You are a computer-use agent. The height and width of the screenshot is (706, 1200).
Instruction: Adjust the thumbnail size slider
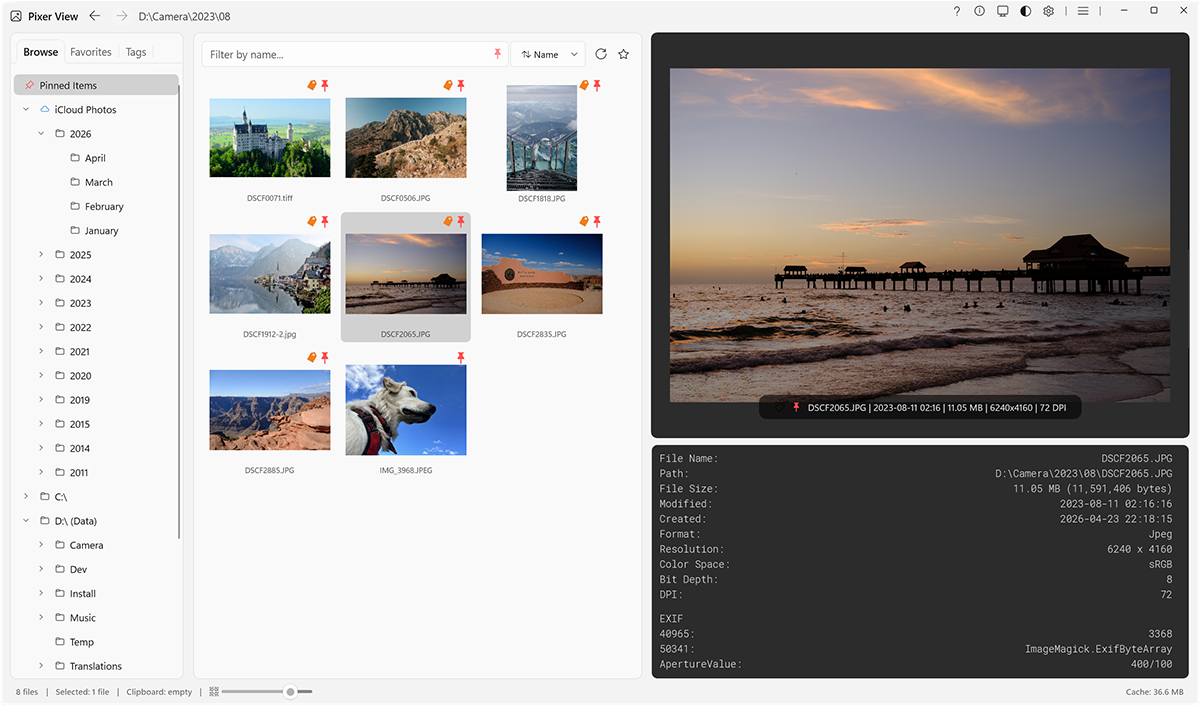(x=288, y=691)
